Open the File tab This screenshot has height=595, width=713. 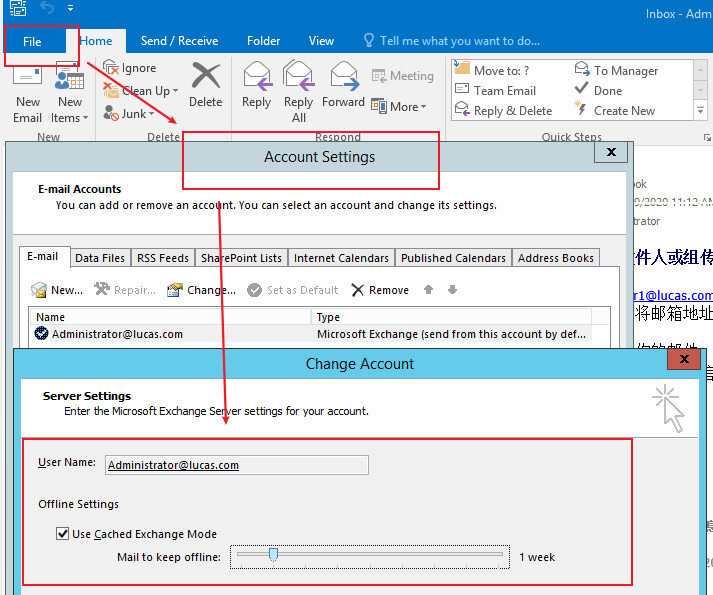pyautogui.click(x=32, y=41)
